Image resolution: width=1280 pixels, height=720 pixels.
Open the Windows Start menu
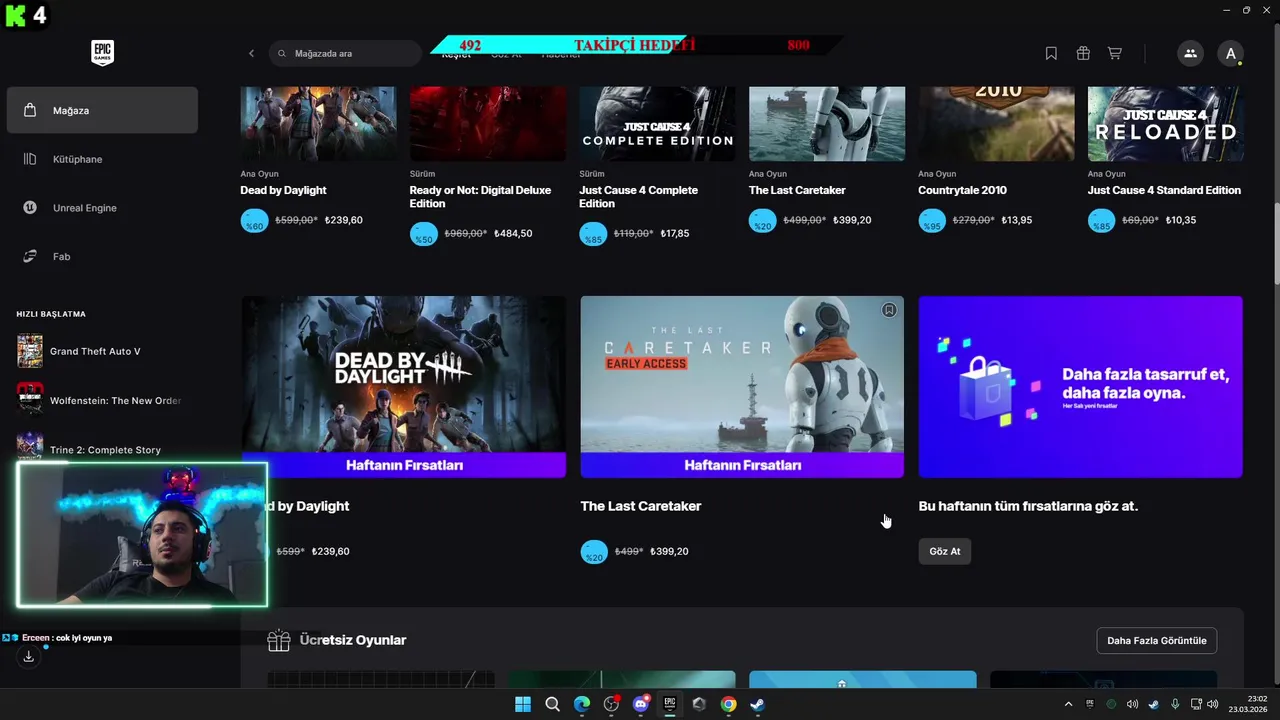click(523, 704)
